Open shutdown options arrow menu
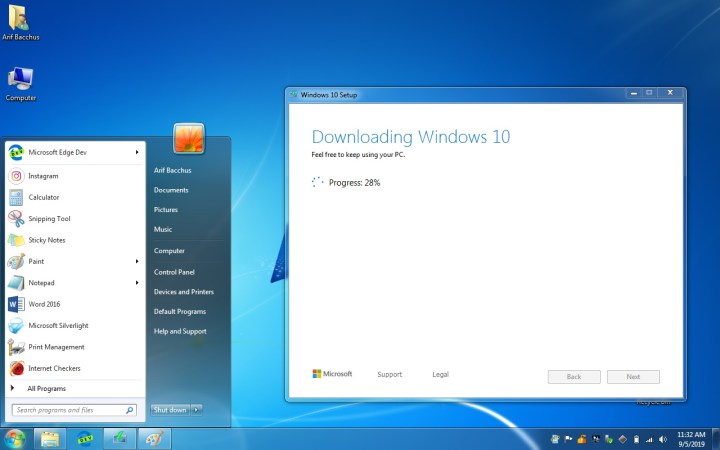The image size is (720, 450). pyautogui.click(x=197, y=410)
